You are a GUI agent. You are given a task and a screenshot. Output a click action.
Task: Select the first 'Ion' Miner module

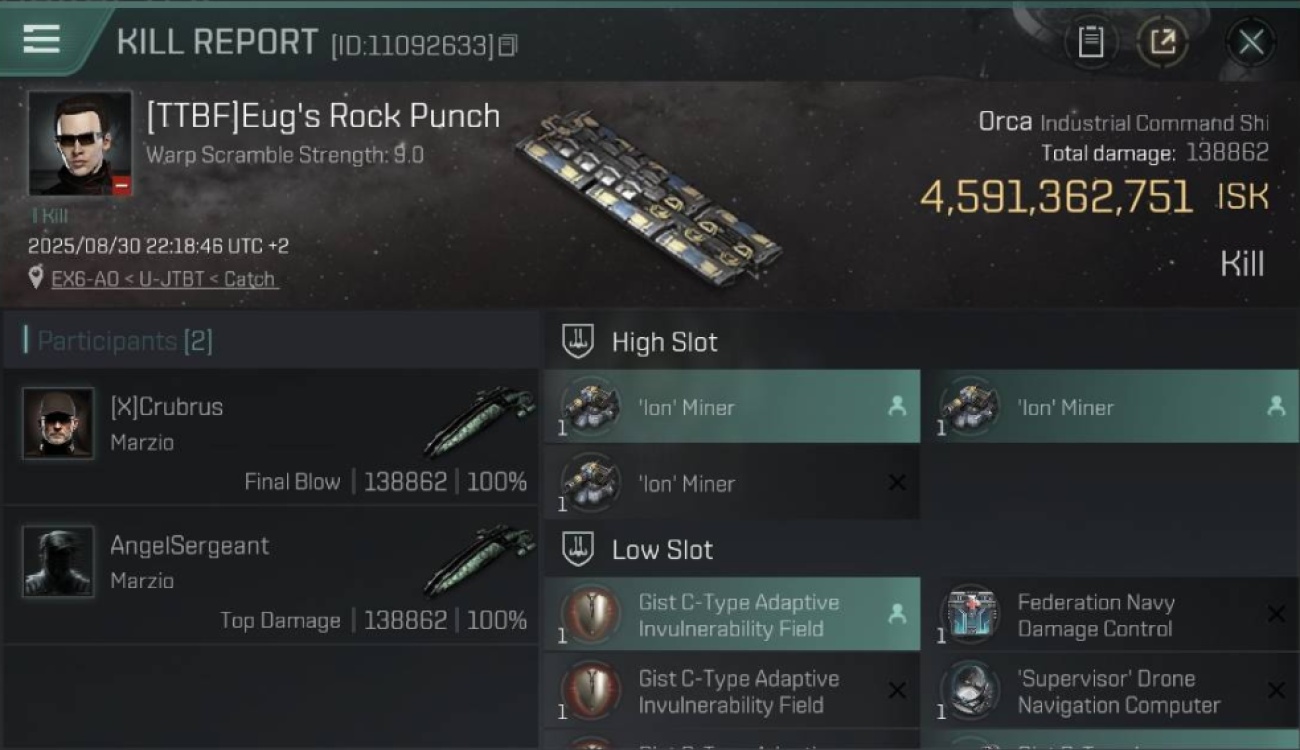click(732, 407)
